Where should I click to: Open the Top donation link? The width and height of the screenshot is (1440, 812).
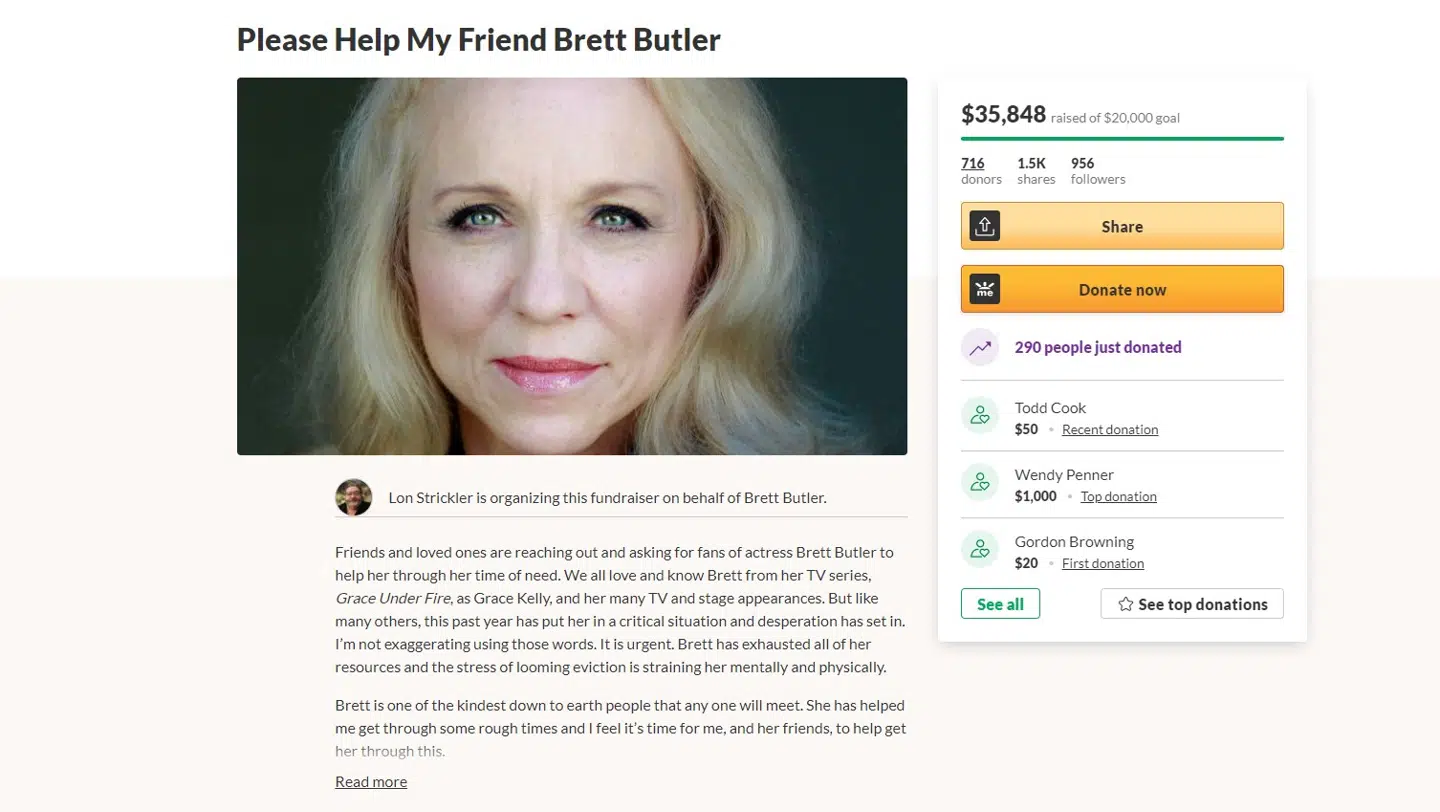(x=1118, y=496)
